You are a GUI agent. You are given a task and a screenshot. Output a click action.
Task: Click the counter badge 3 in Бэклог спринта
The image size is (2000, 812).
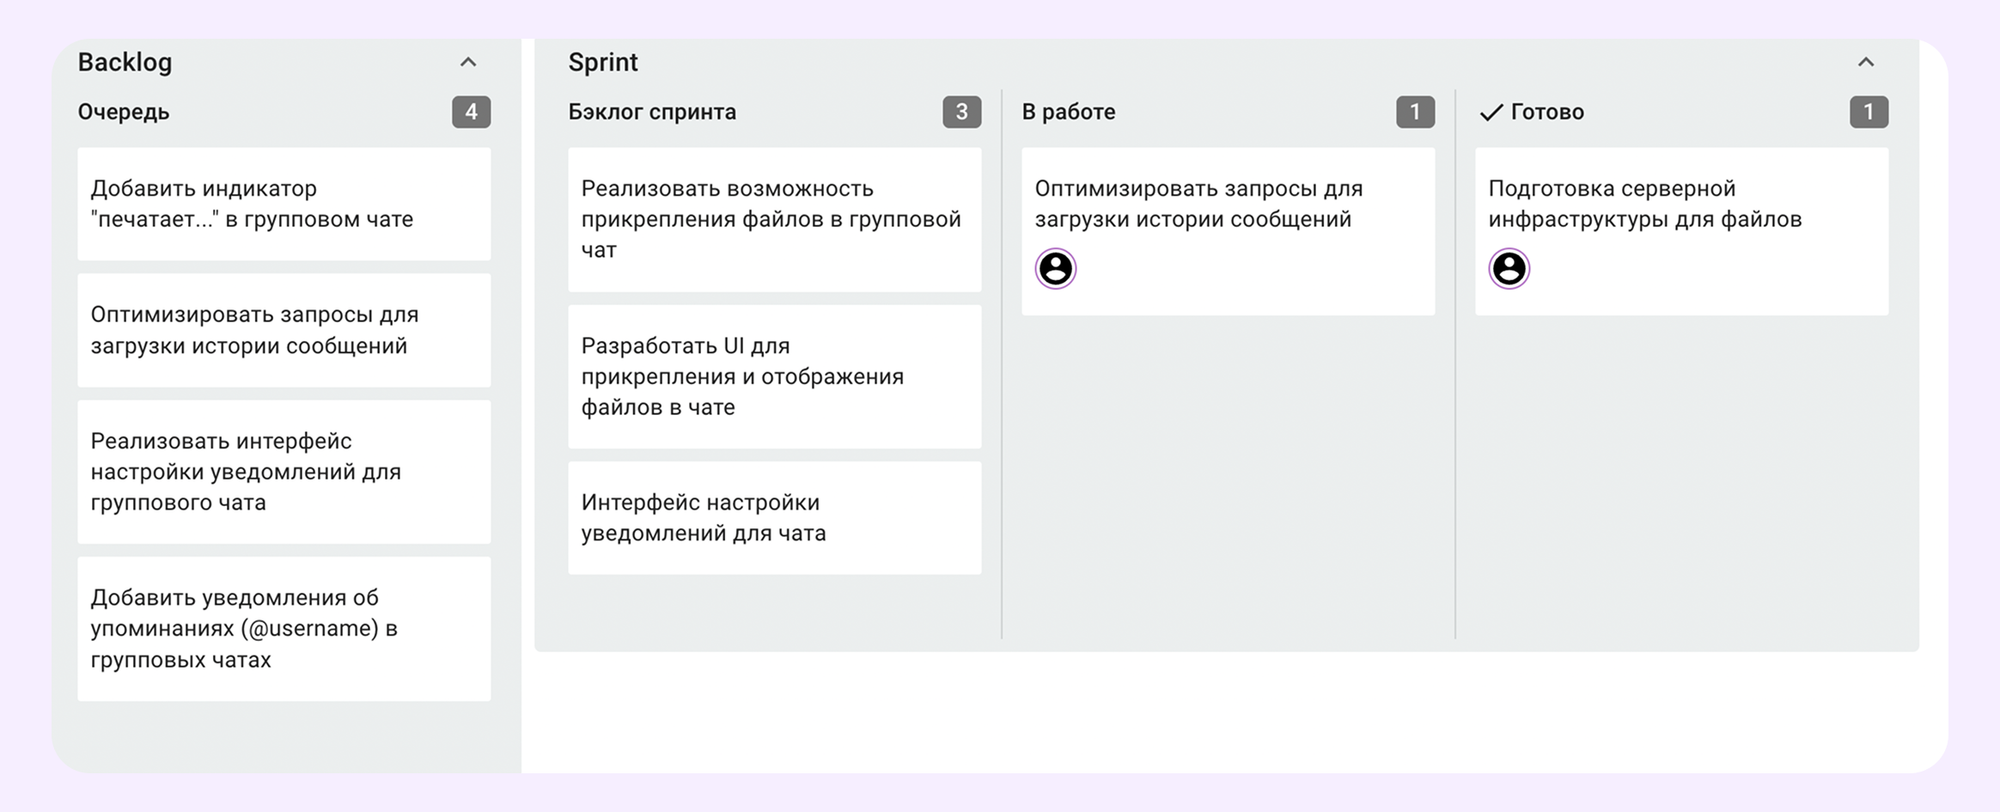coord(963,112)
